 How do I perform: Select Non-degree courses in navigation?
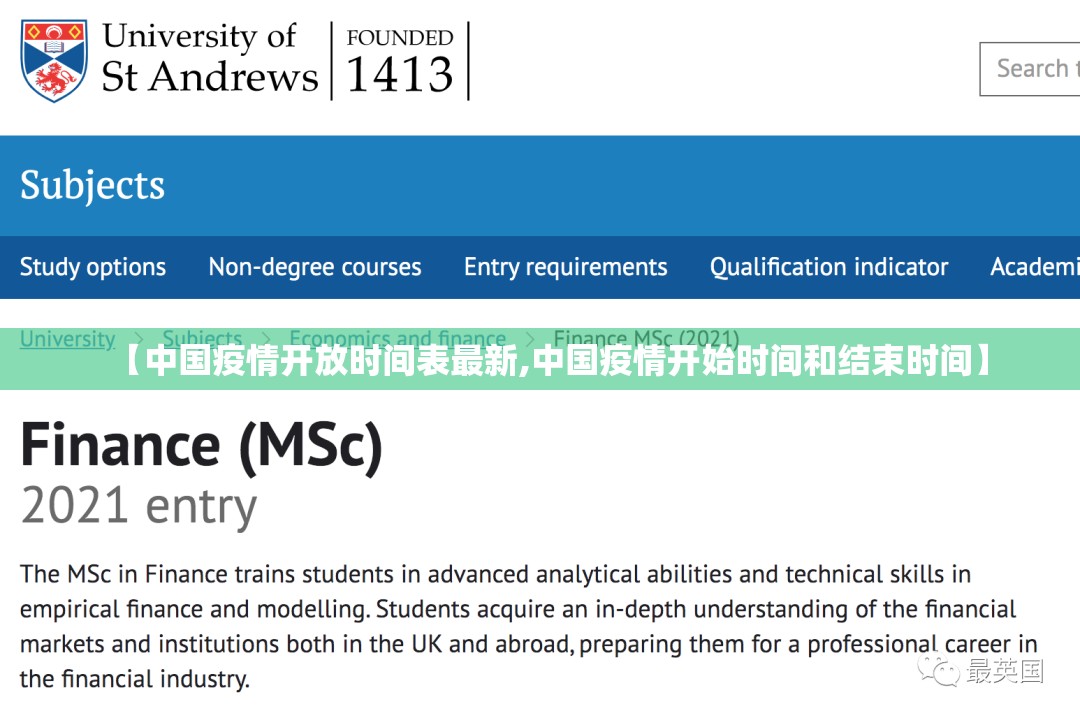315,267
